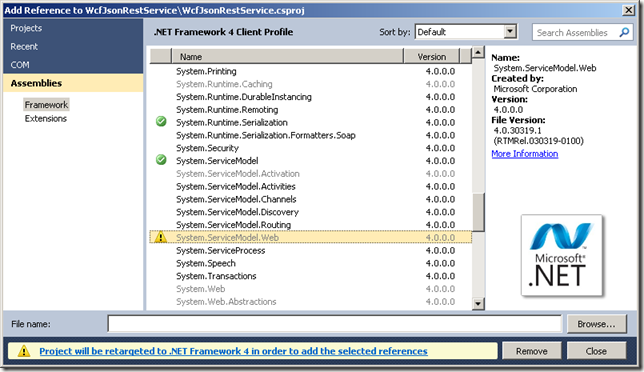Select the Framework subcategory
Image resolution: width=644 pixels, height=372 pixels.
[46, 105]
